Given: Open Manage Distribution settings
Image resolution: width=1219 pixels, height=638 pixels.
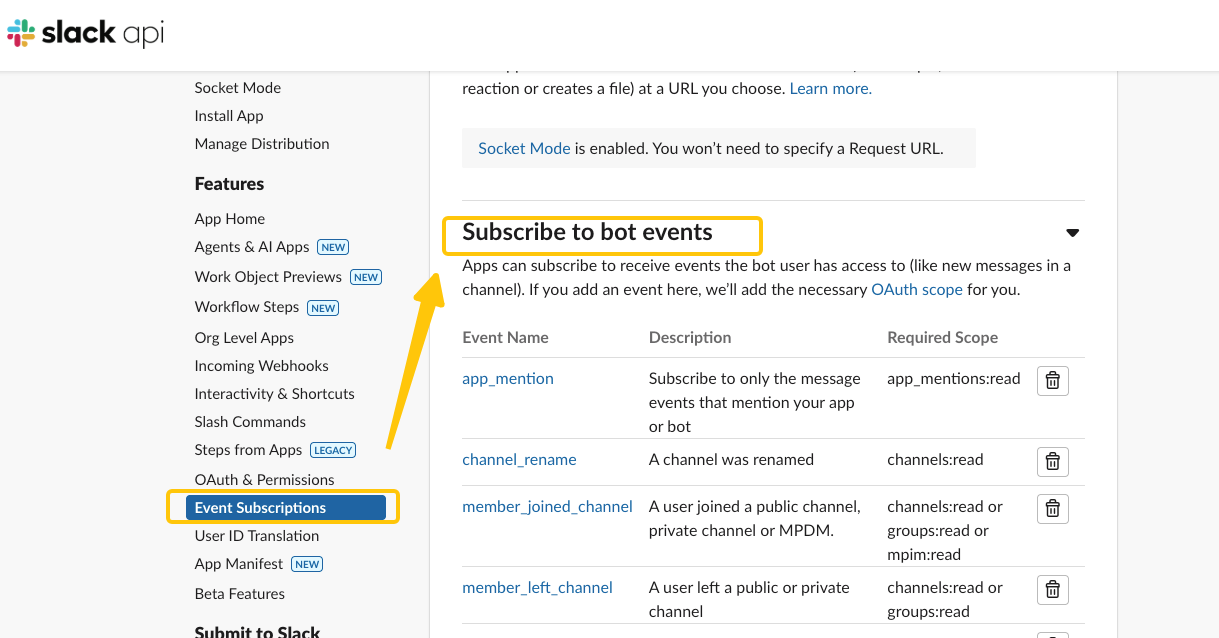Looking at the screenshot, I should [x=262, y=144].
